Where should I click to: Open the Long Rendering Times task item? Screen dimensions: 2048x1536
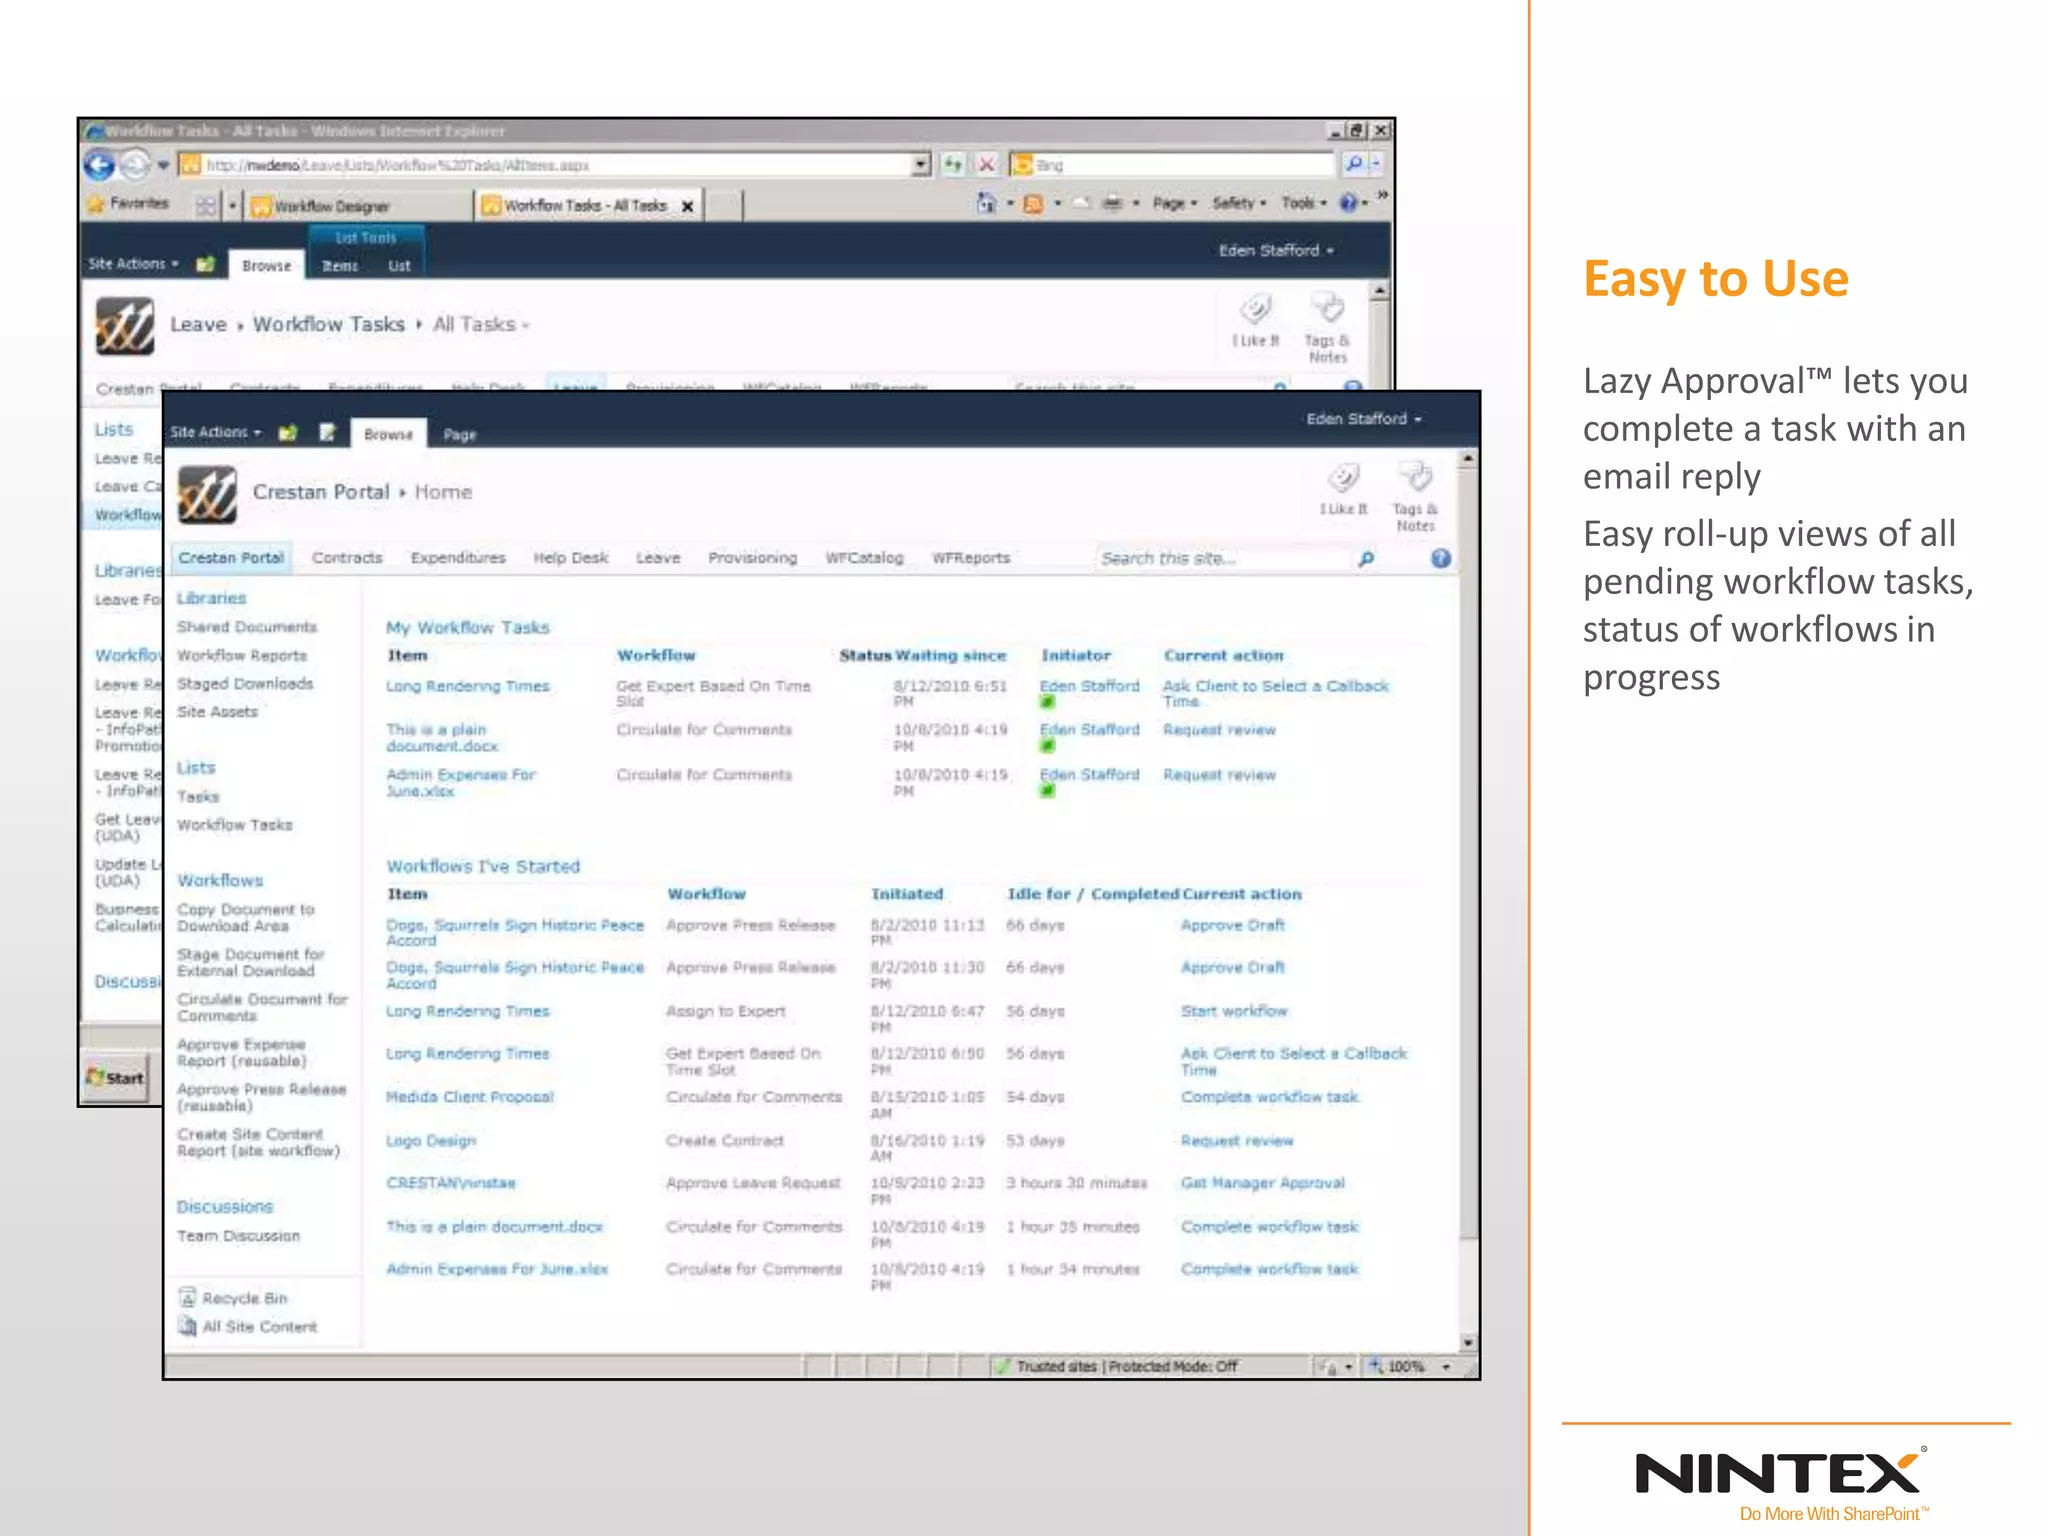point(468,686)
